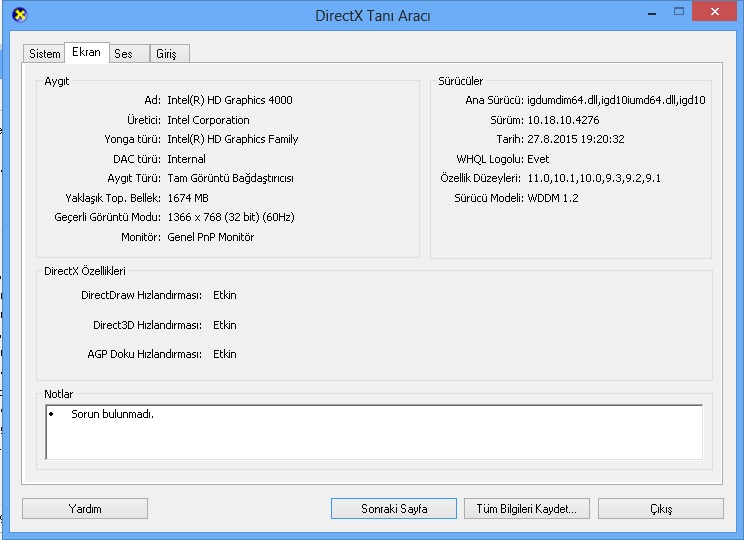Click the 'Genel PnP Monitör' value
This screenshot has height=540, width=744.
coord(211,237)
